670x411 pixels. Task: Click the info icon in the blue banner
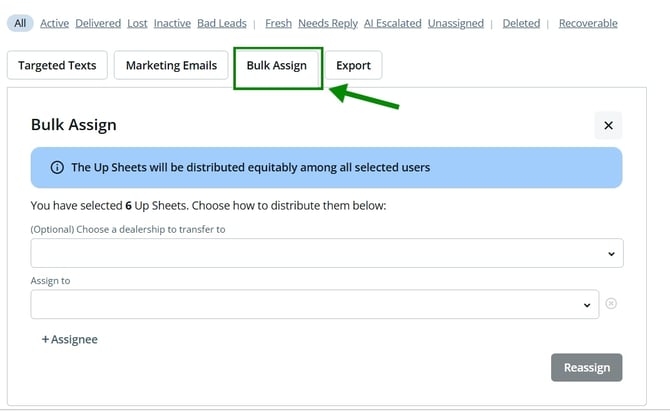pos(57,167)
